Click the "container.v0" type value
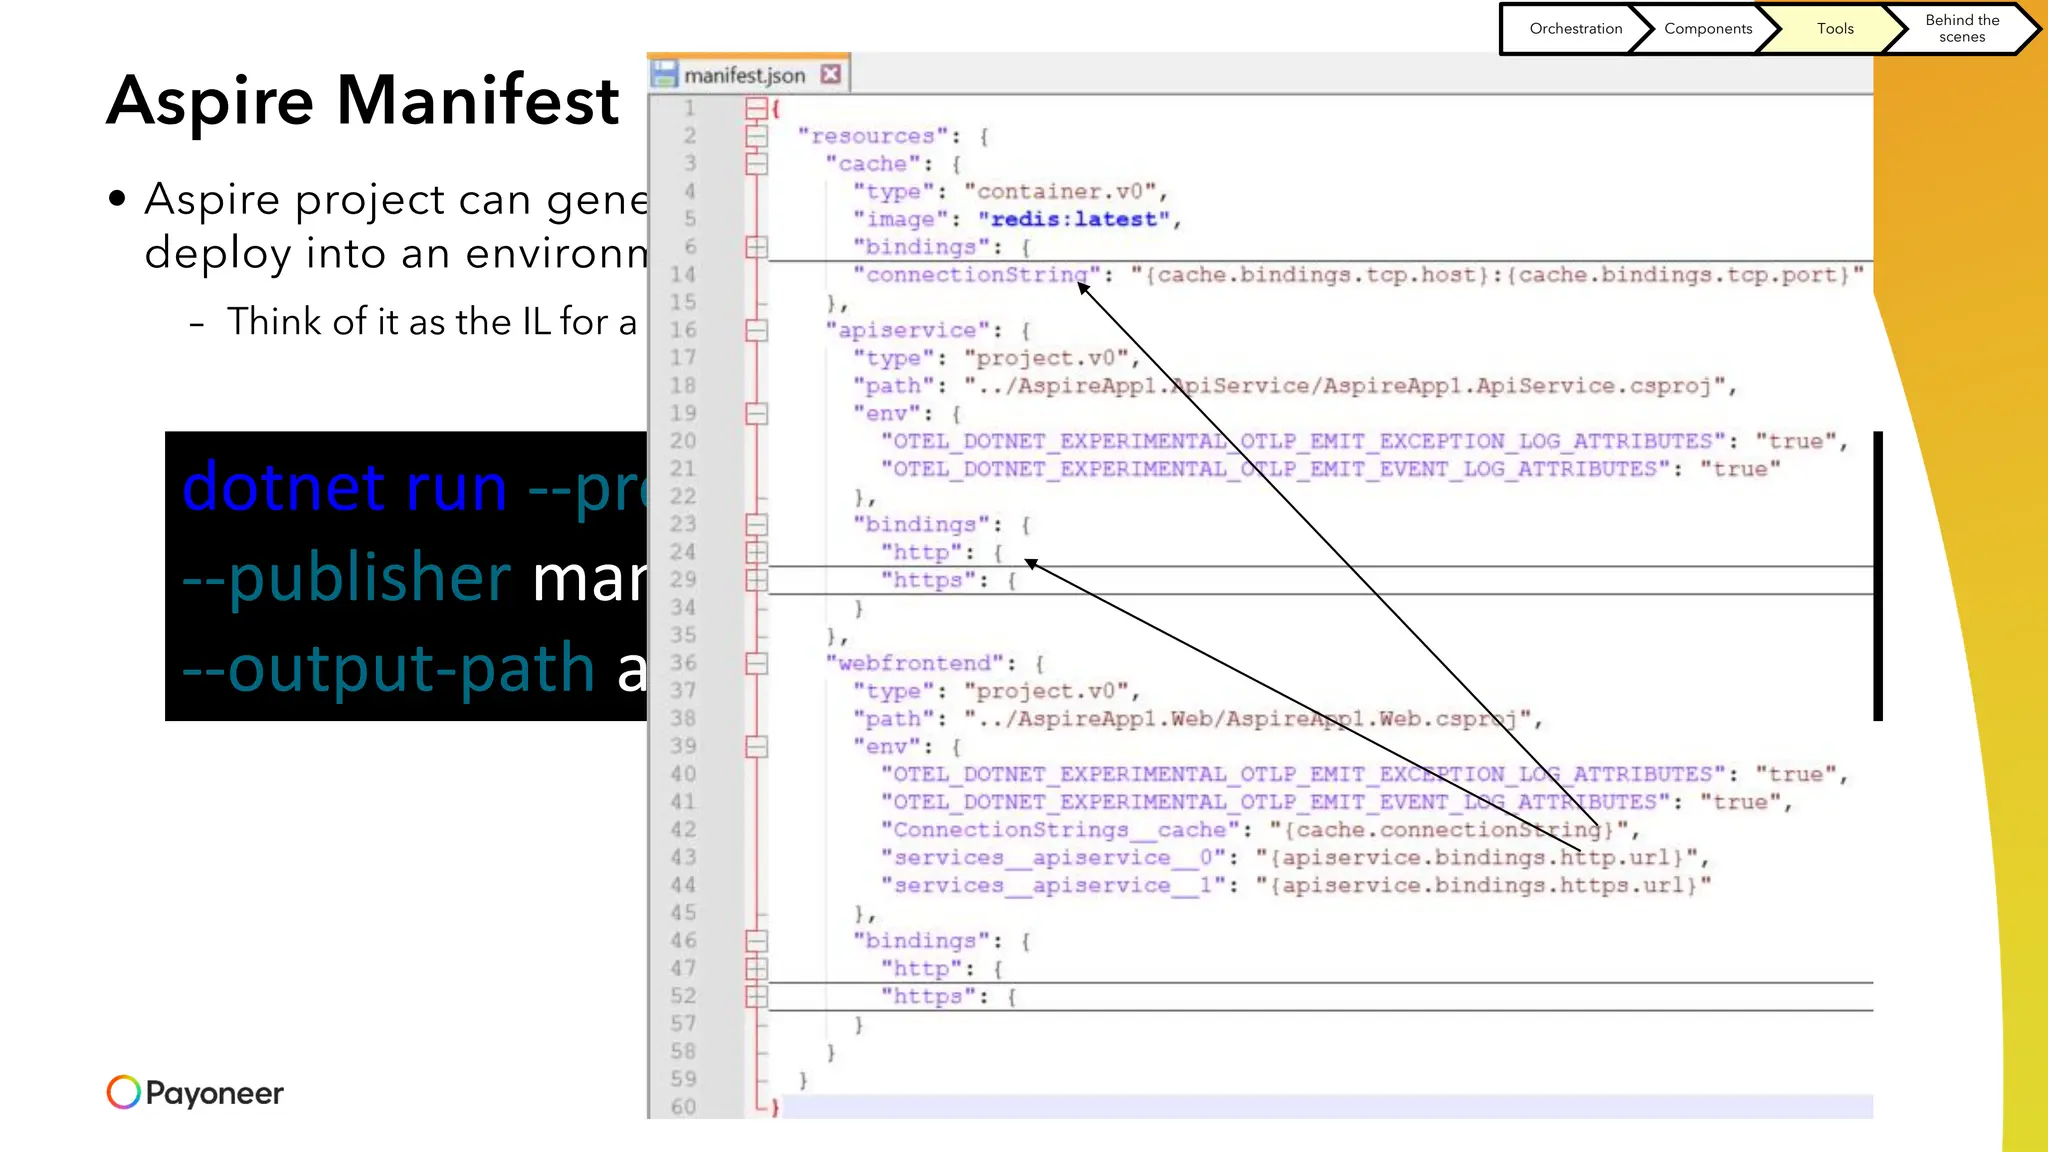 (1059, 191)
